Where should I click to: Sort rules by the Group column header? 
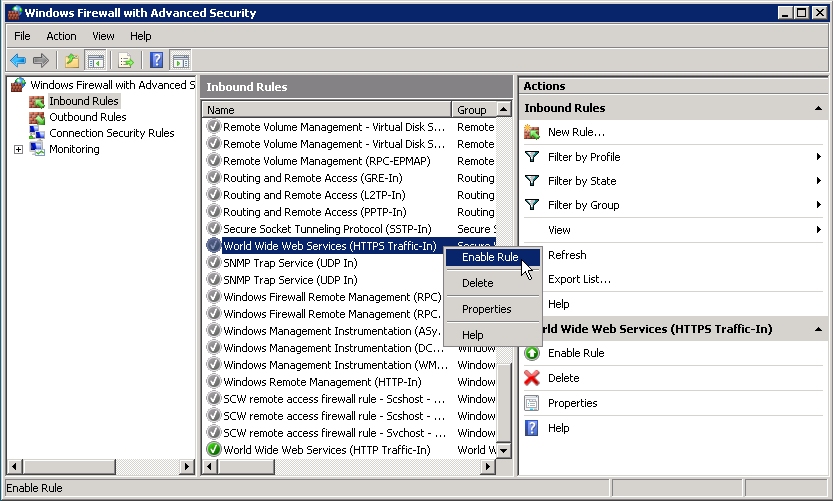[473, 109]
